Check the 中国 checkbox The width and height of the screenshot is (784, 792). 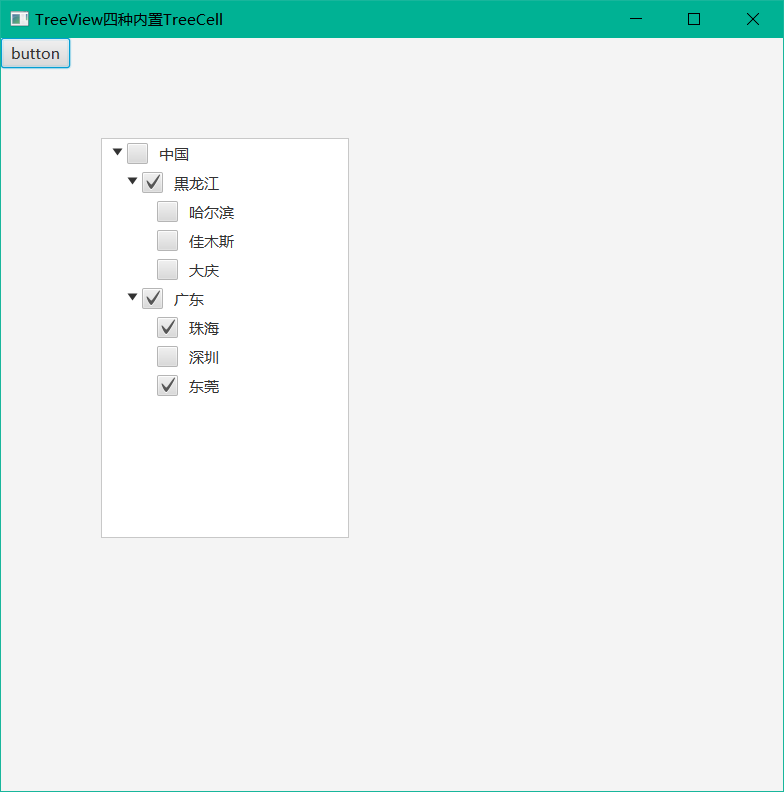[x=137, y=154]
